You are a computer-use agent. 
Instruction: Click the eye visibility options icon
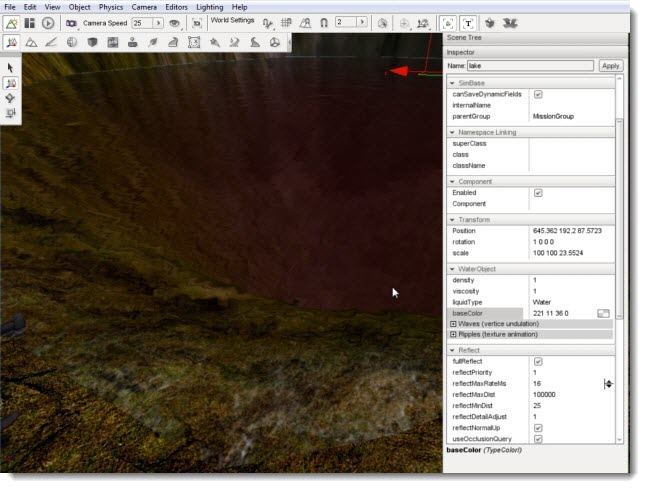(x=175, y=23)
